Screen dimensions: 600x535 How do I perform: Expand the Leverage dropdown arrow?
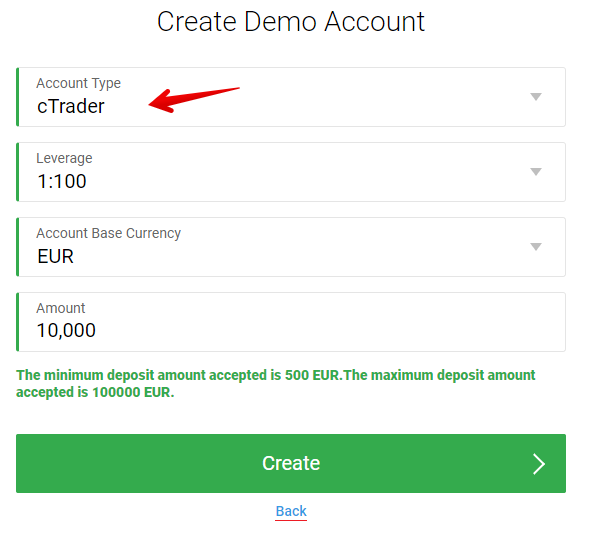tap(536, 172)
